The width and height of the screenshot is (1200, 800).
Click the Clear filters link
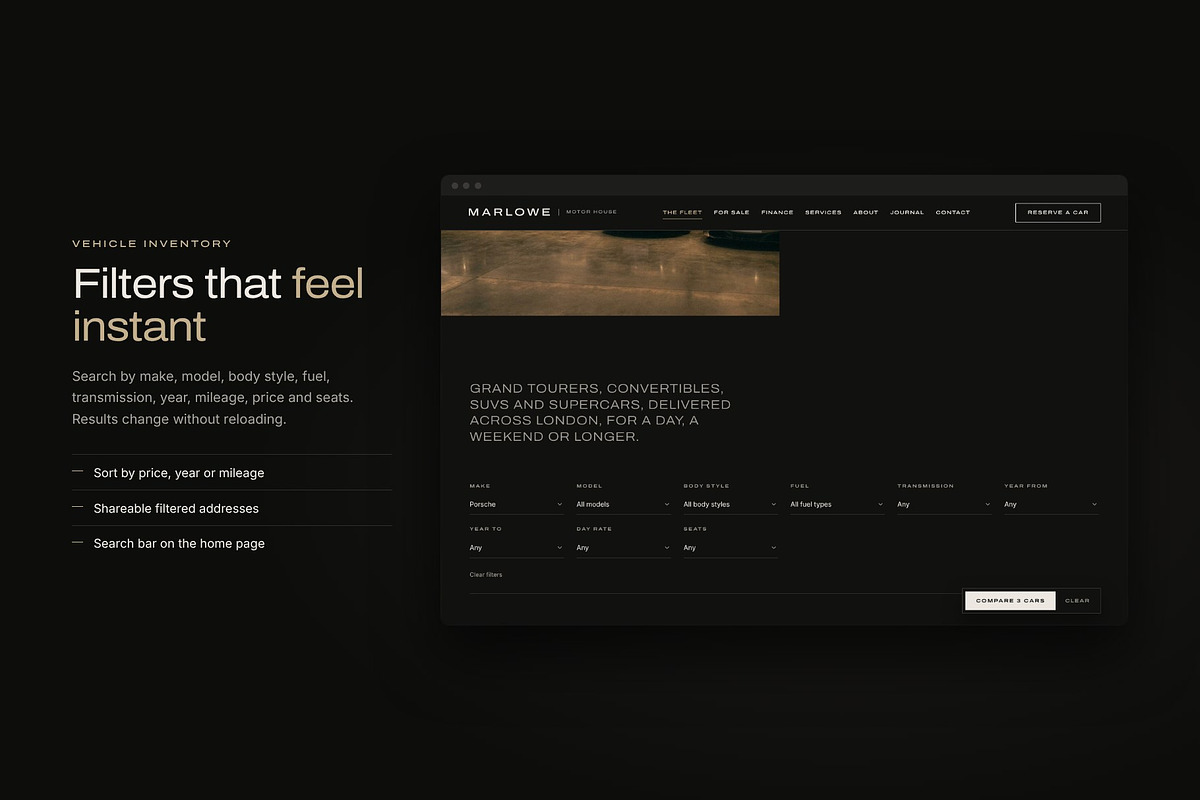(486, 575)
